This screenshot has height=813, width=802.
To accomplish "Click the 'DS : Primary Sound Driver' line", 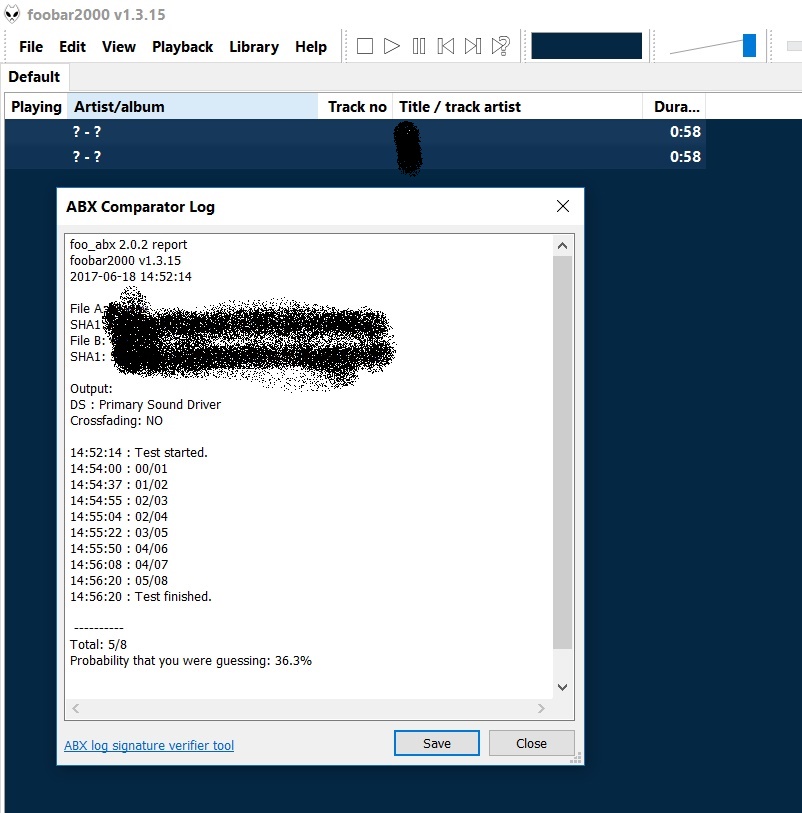I will coord(145,405).
